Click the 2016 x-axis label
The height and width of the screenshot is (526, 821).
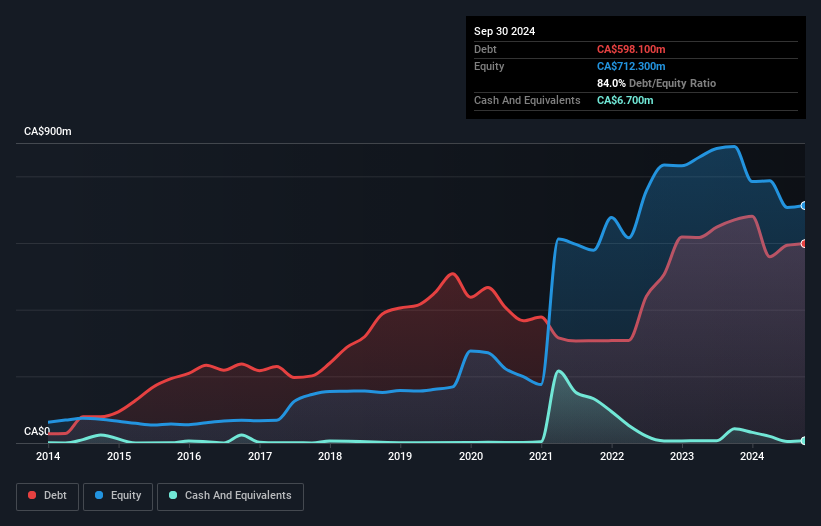pyautogui.click(x=189, y=456)
